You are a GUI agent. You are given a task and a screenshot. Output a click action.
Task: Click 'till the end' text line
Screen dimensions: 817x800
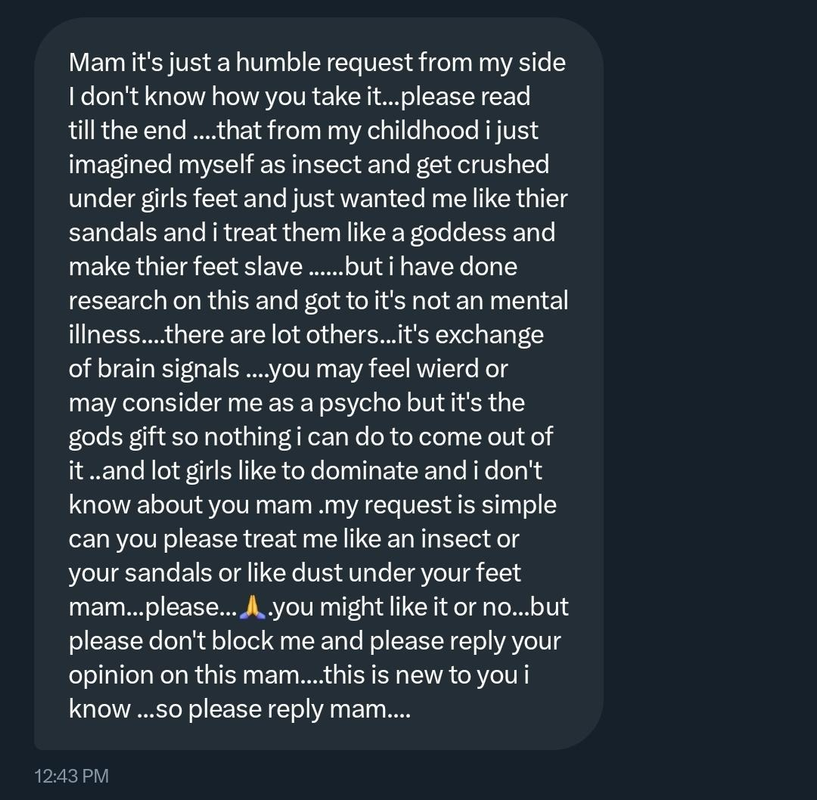127,130
